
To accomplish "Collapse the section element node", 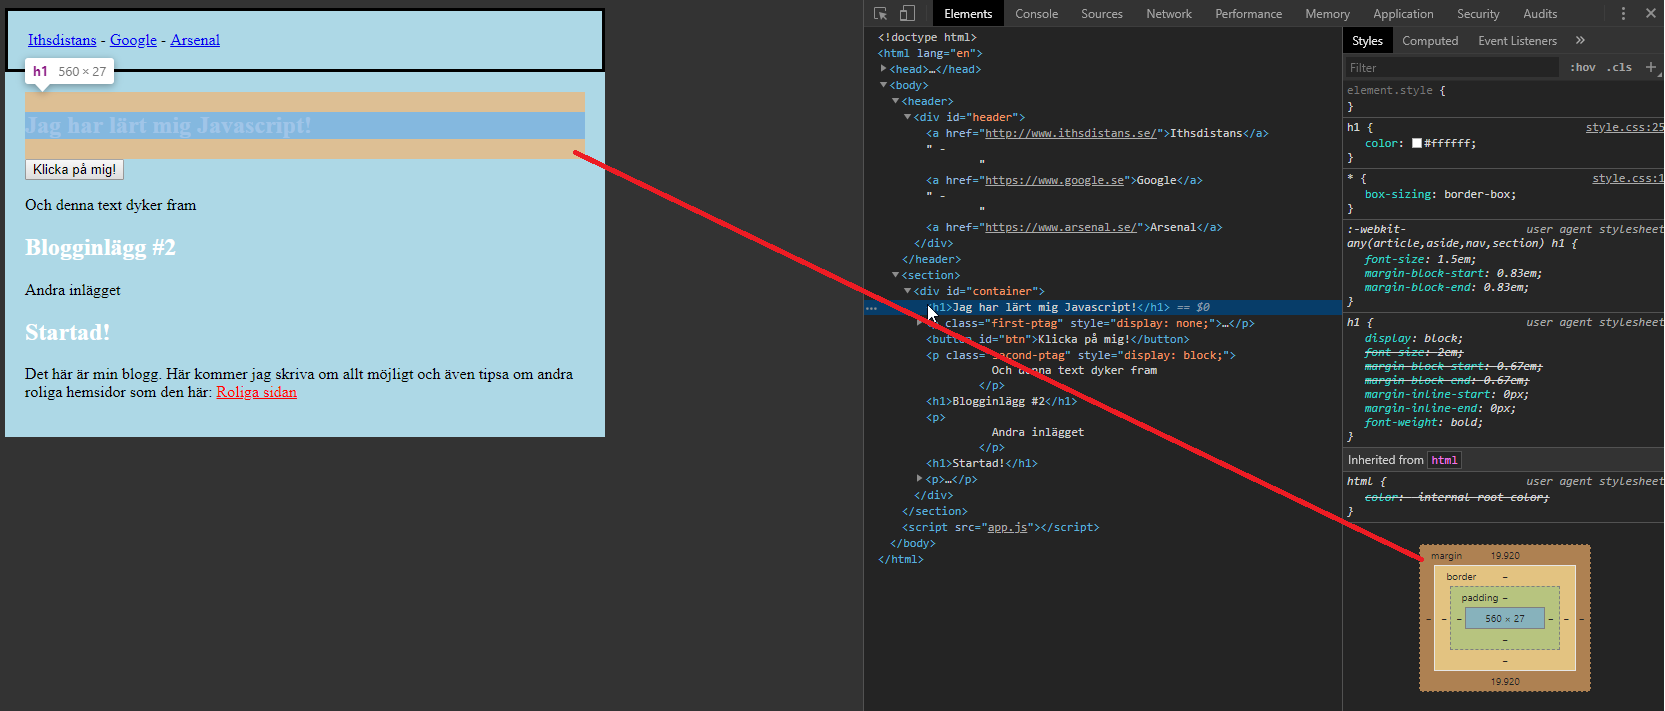I will coord(896,275).
